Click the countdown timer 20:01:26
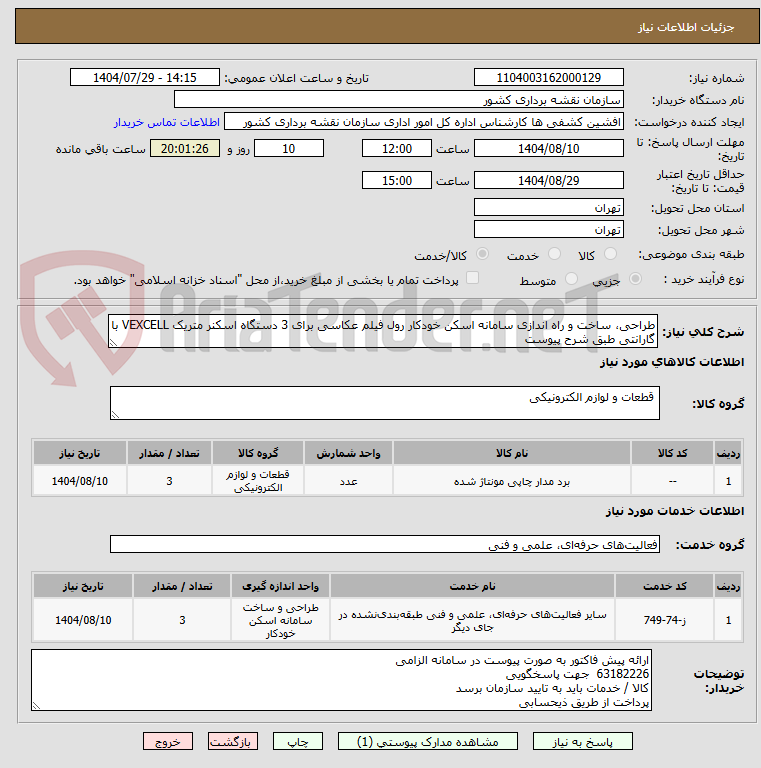The width and height of the screenshot is (761, 768). (185, 148)
